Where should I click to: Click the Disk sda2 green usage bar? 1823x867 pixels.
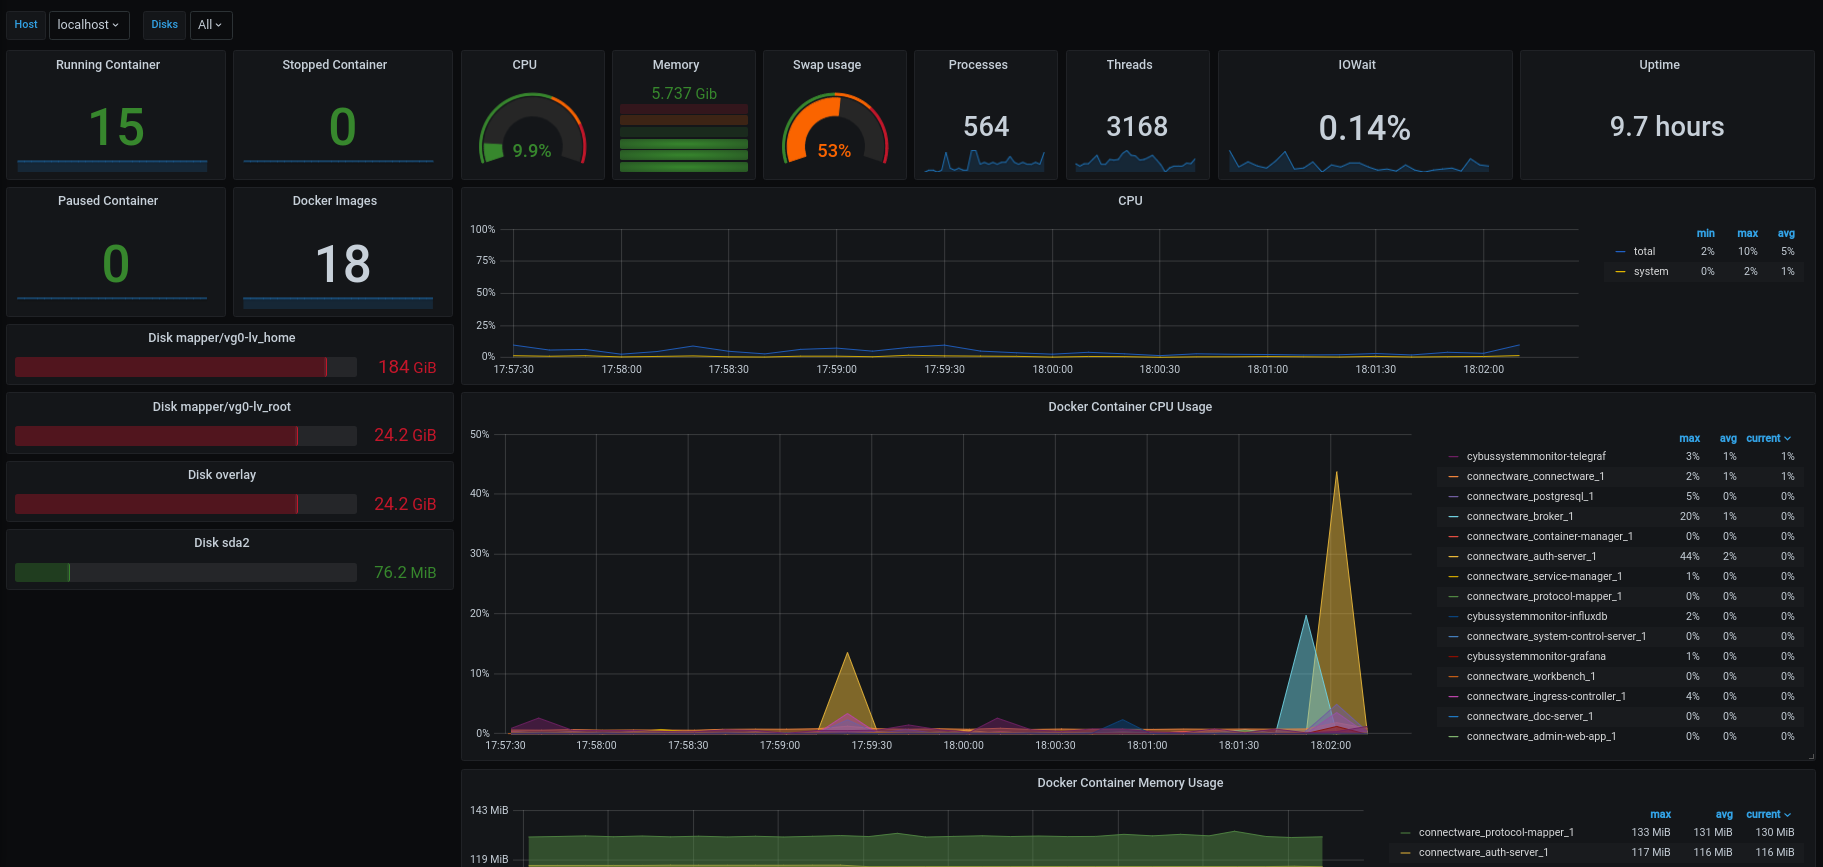186,572
